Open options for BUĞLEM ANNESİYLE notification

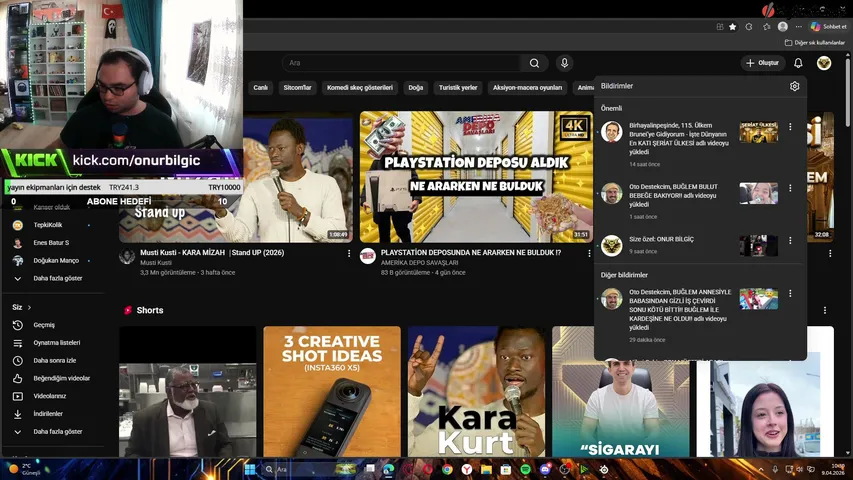coord(790,293)
